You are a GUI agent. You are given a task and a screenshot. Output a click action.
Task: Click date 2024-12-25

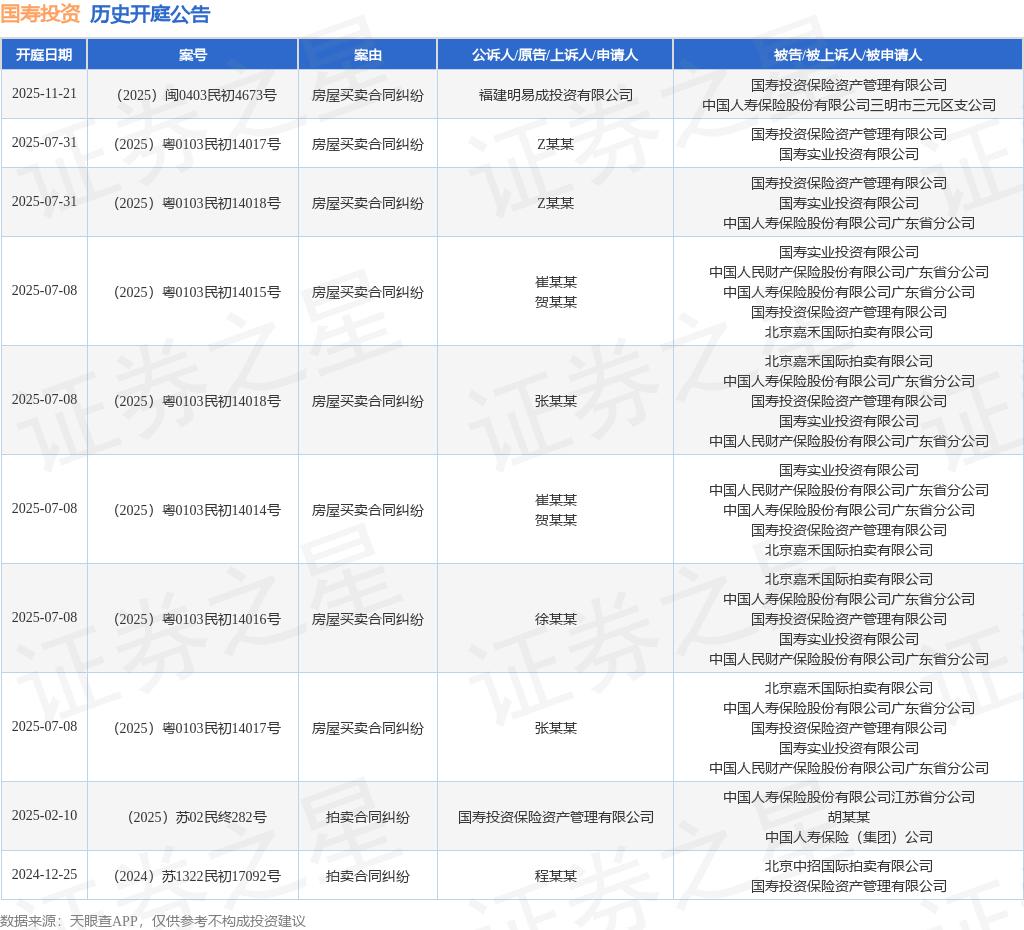point(44,875)
